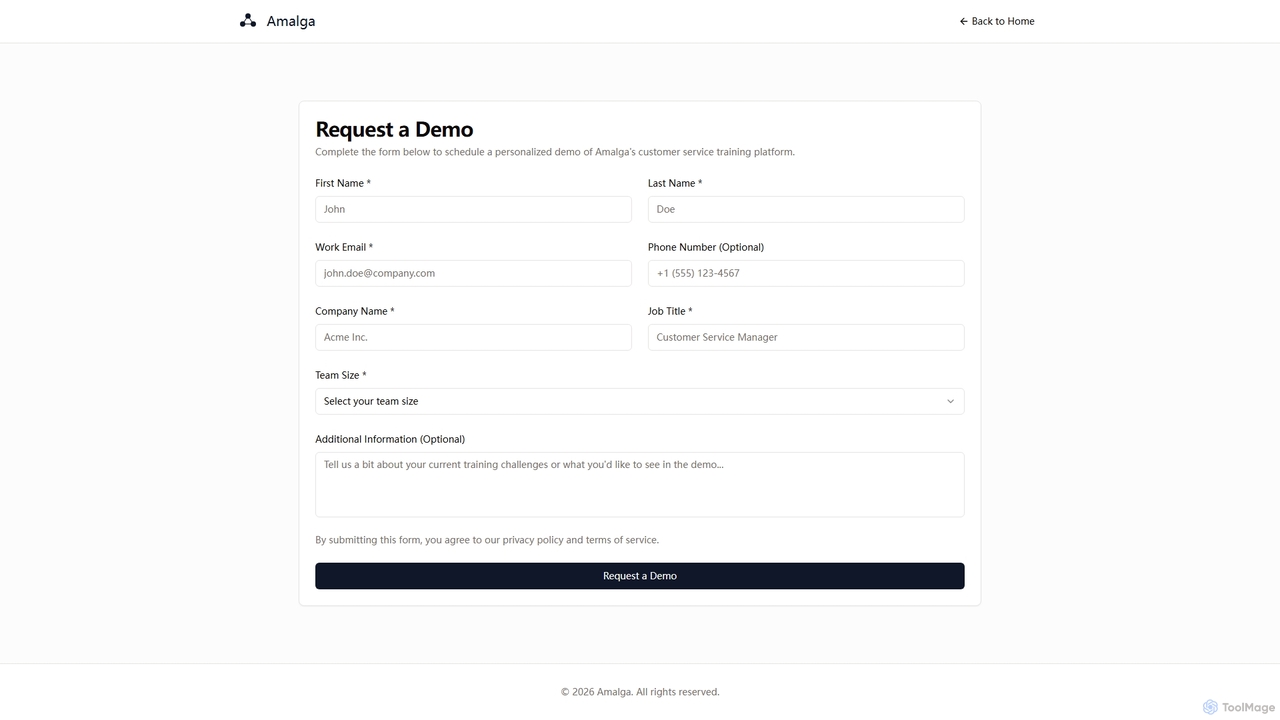Viewport: 1280px width, 720px height.
Task: Focus the First Name input field
Action: 473,209
